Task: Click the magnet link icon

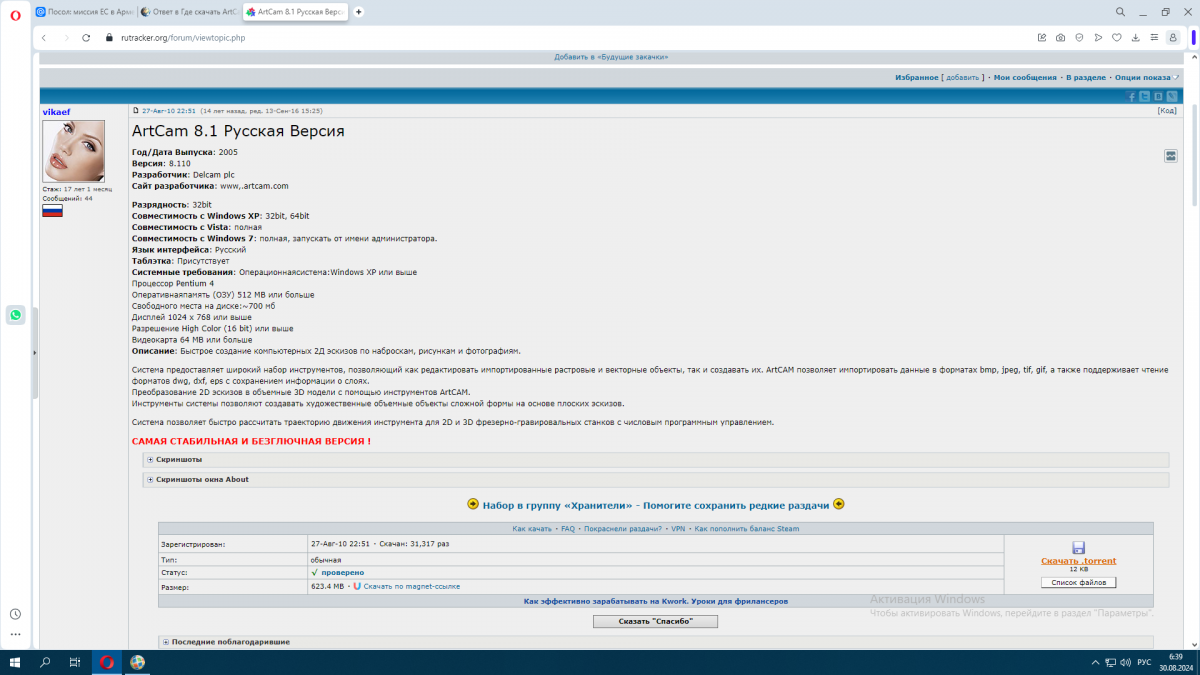Action: [357, 586]
